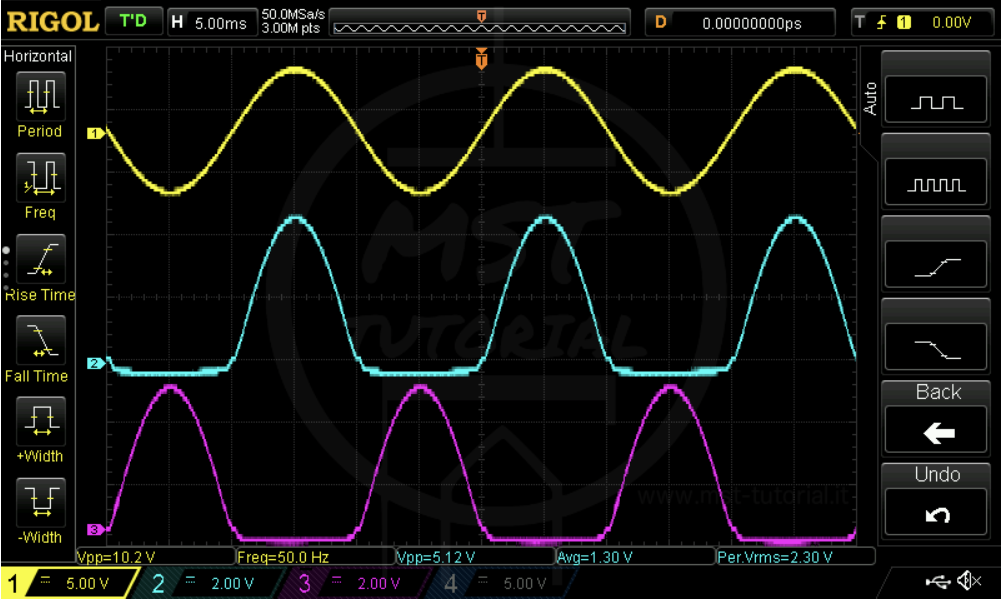
Task: Click the orange trigger position marker
Action: 481,61
